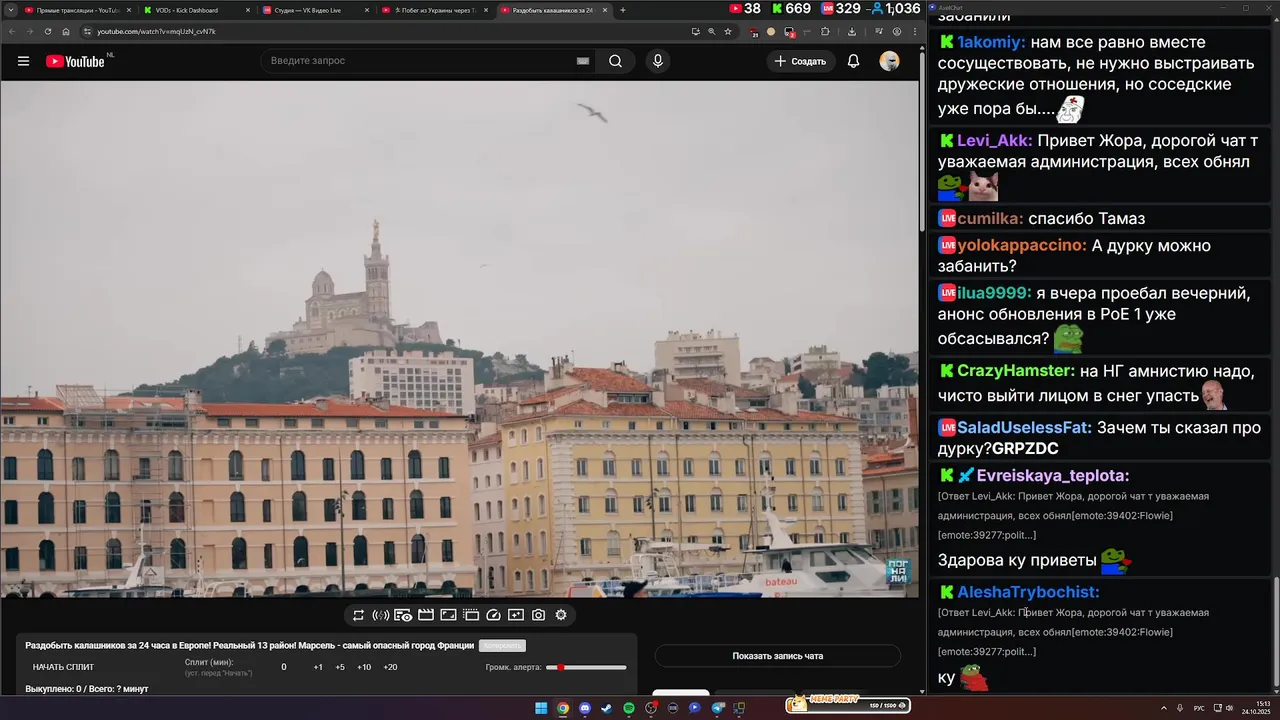Open Spotify from the taskbar

click(x=629, y=708)
